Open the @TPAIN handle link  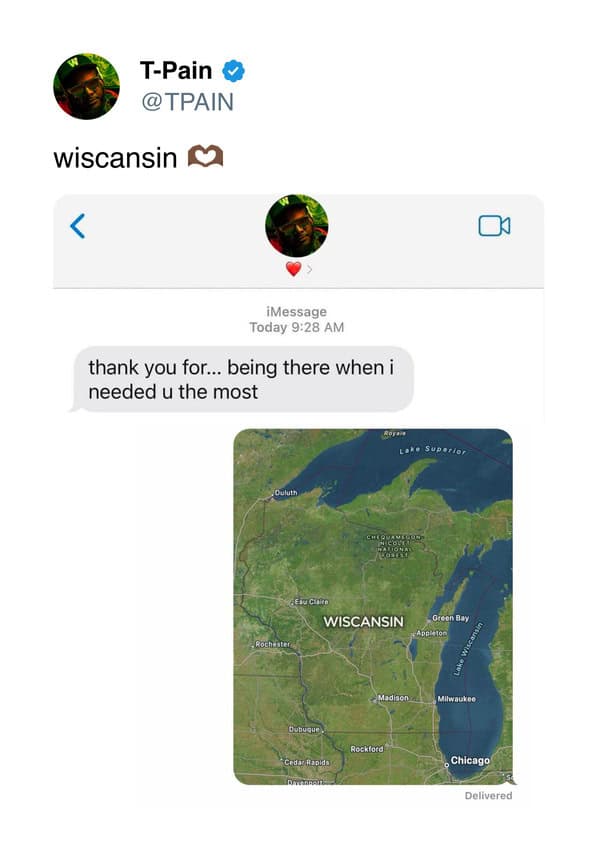click(187, 102)
